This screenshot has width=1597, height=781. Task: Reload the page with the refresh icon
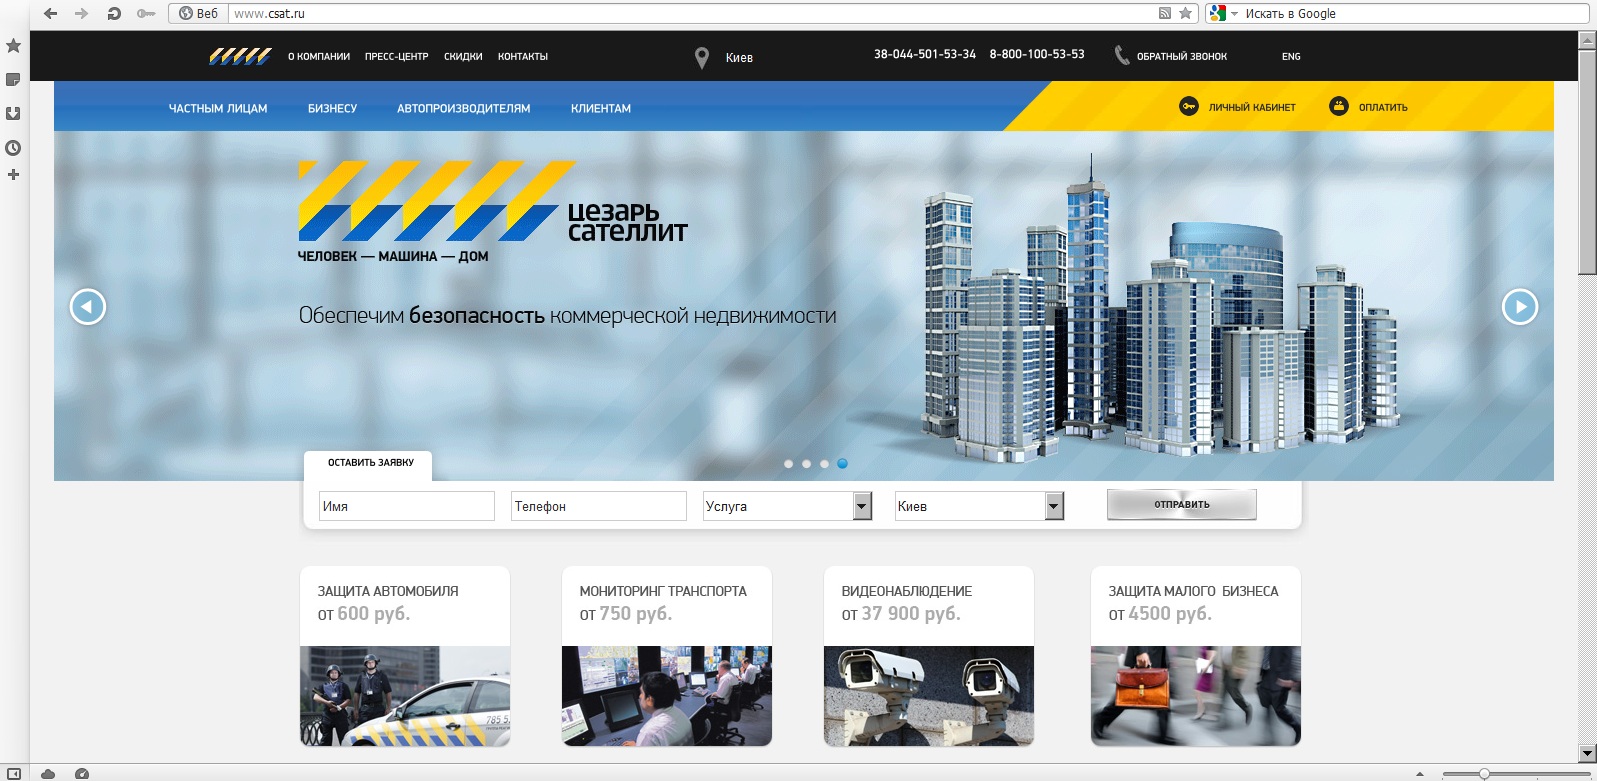click(x=114, y=13)
